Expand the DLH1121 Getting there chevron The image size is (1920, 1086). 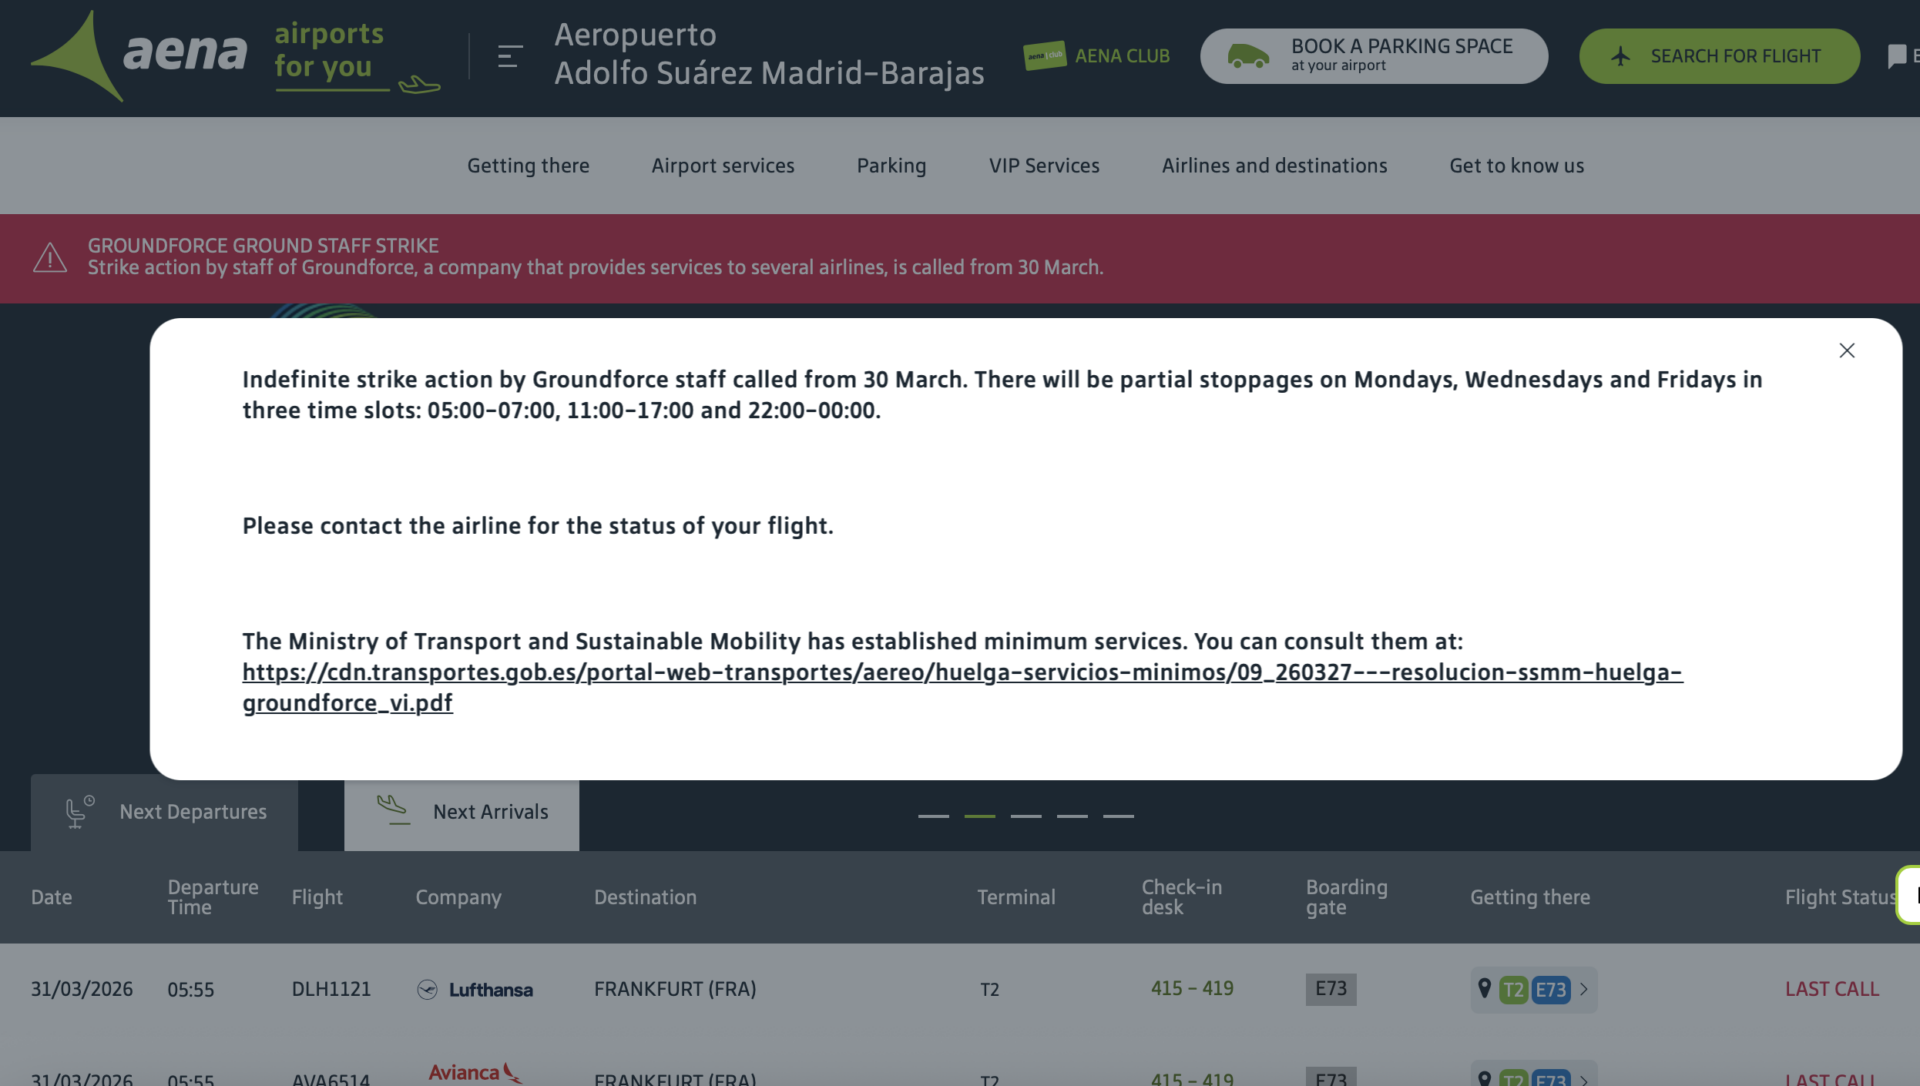(x=1584, y=989)
